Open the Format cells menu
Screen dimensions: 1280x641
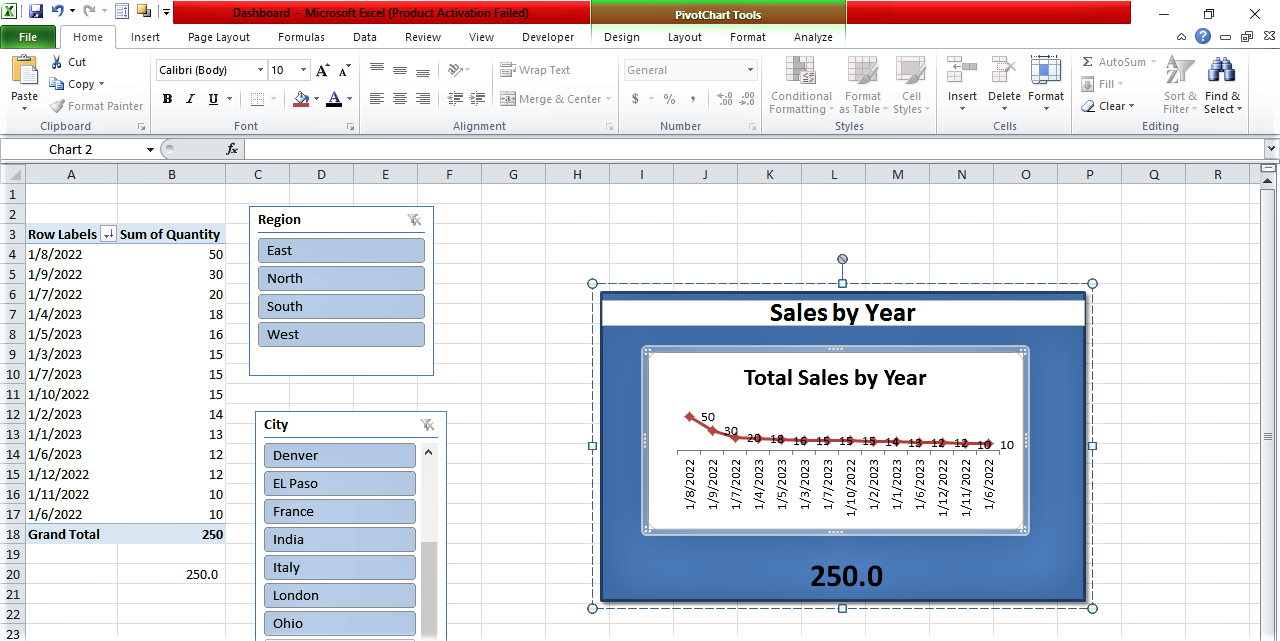click(1046, 85)
